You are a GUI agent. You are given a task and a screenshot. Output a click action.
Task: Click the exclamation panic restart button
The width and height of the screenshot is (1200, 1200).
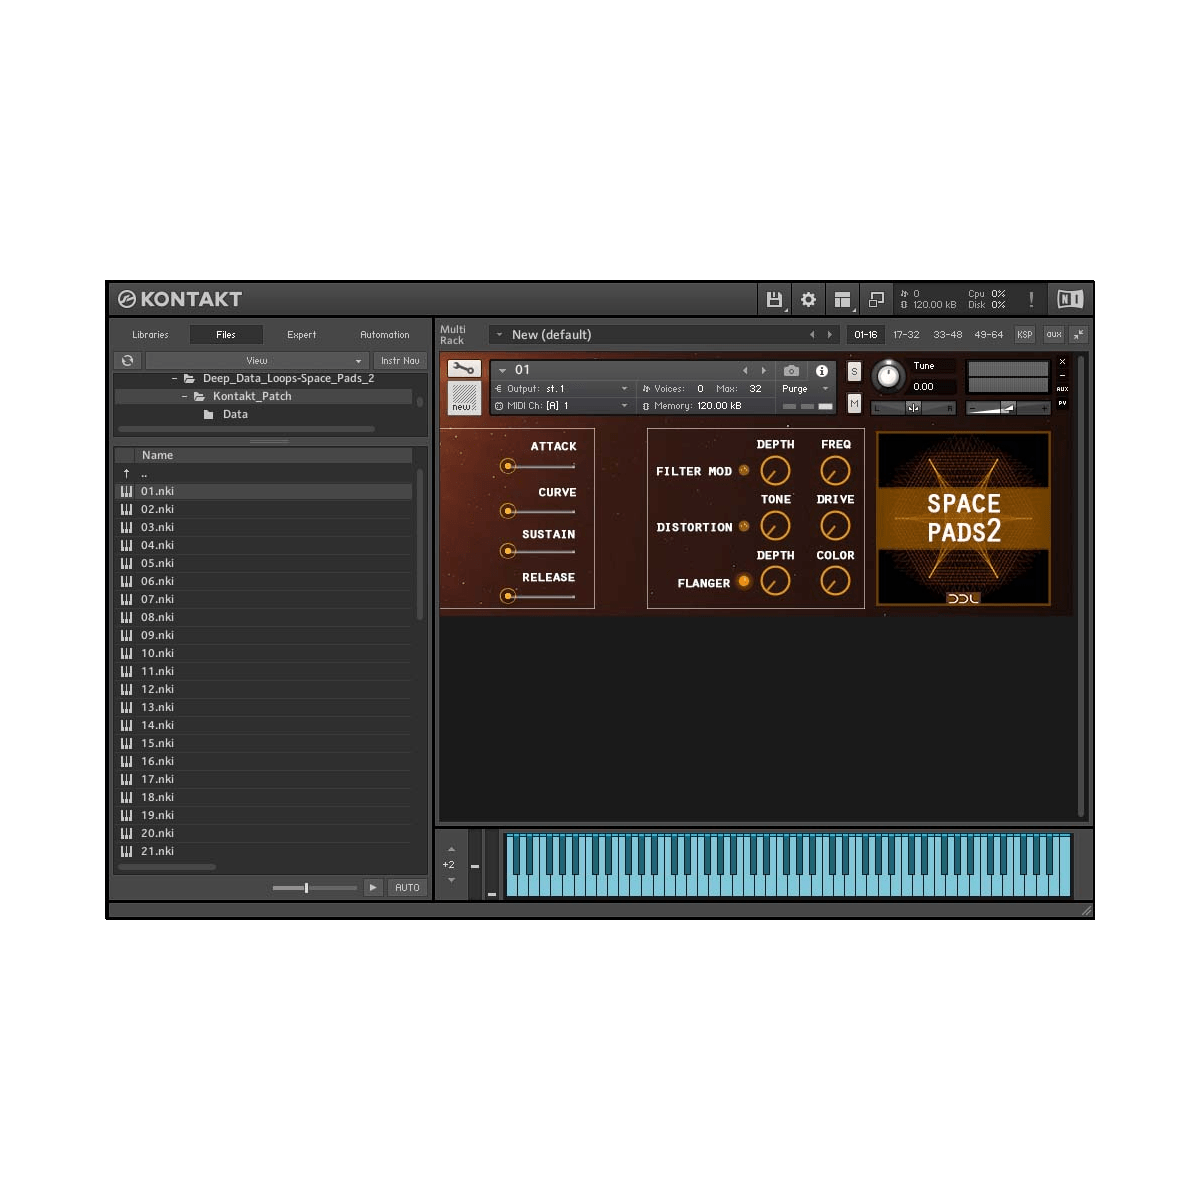coord(1031,299)
